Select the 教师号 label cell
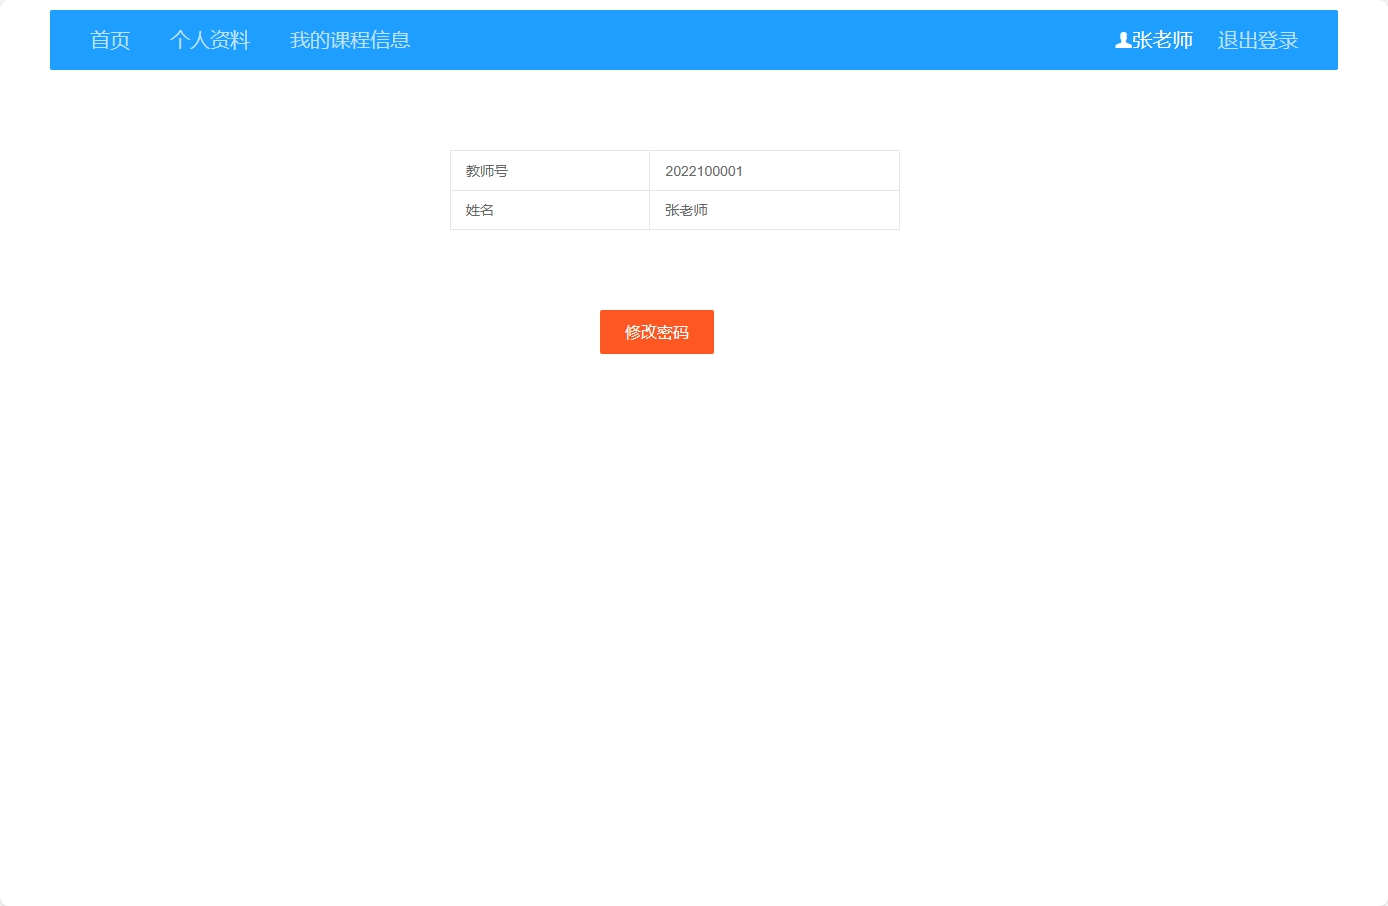Image resolution: width=1388 pixels, height=906 pixels. [x=550, y=171]
